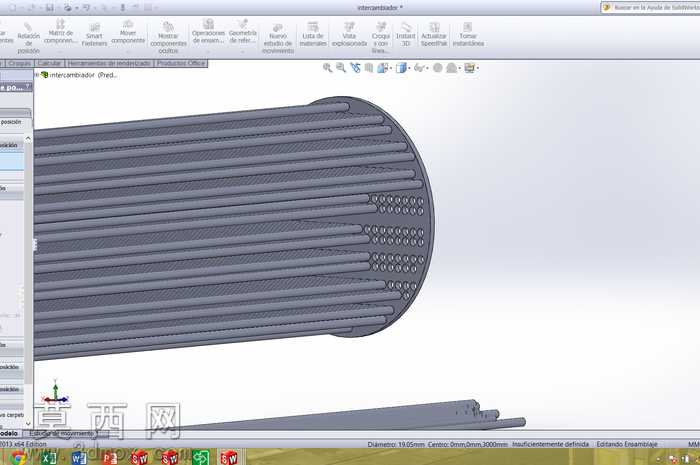This screenshot has width=700, height=465.
Task: Select Matriz de componentes tool
Action: (x=60, y=31)
